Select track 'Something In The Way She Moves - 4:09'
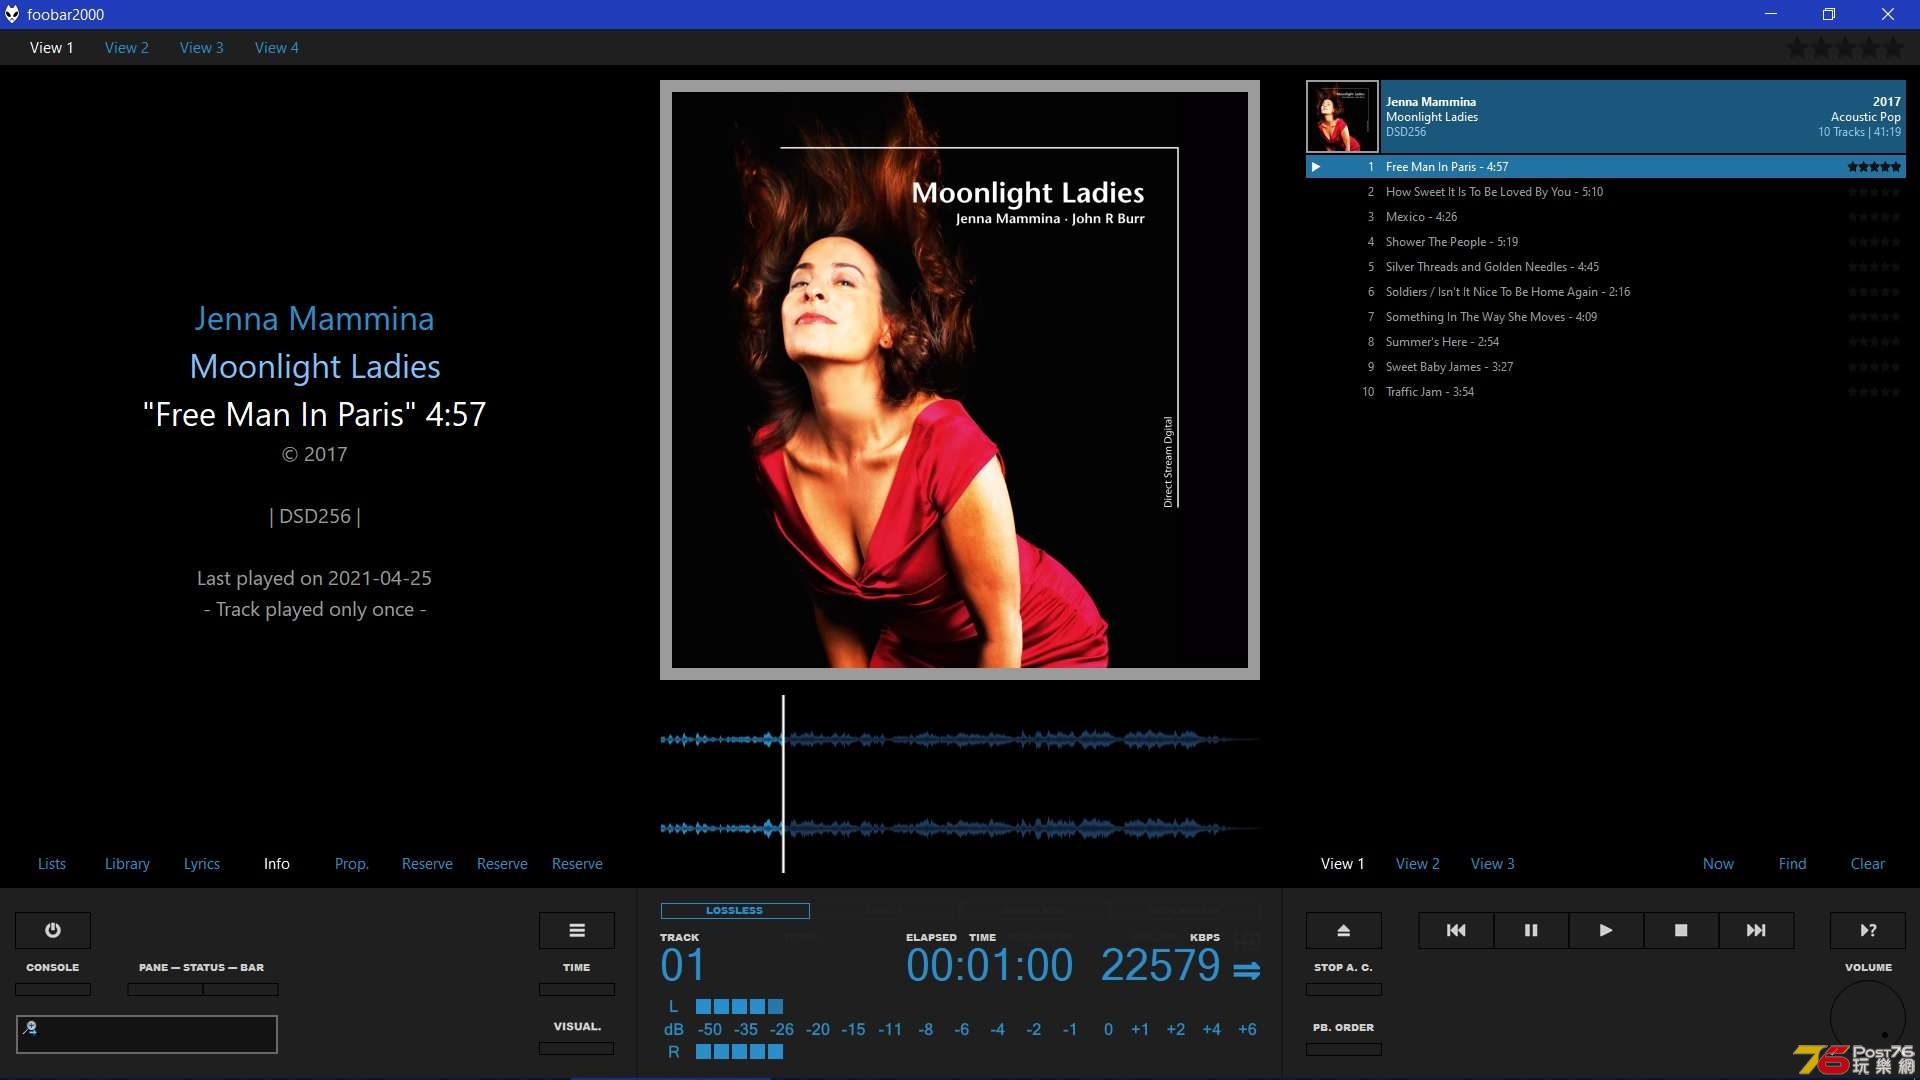Viewport: 1920px width, 1080px height. click(1606, 317)
